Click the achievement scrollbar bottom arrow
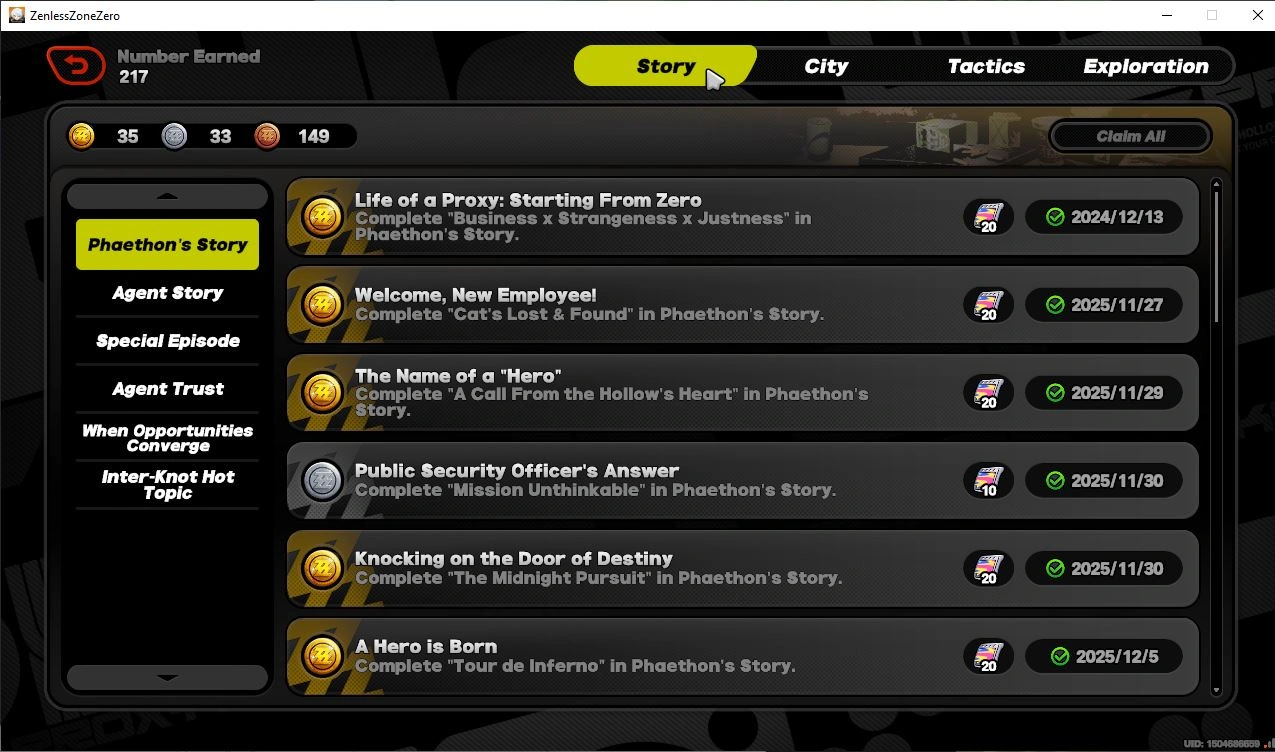 pyautogui.click(x=1216, y=689)
